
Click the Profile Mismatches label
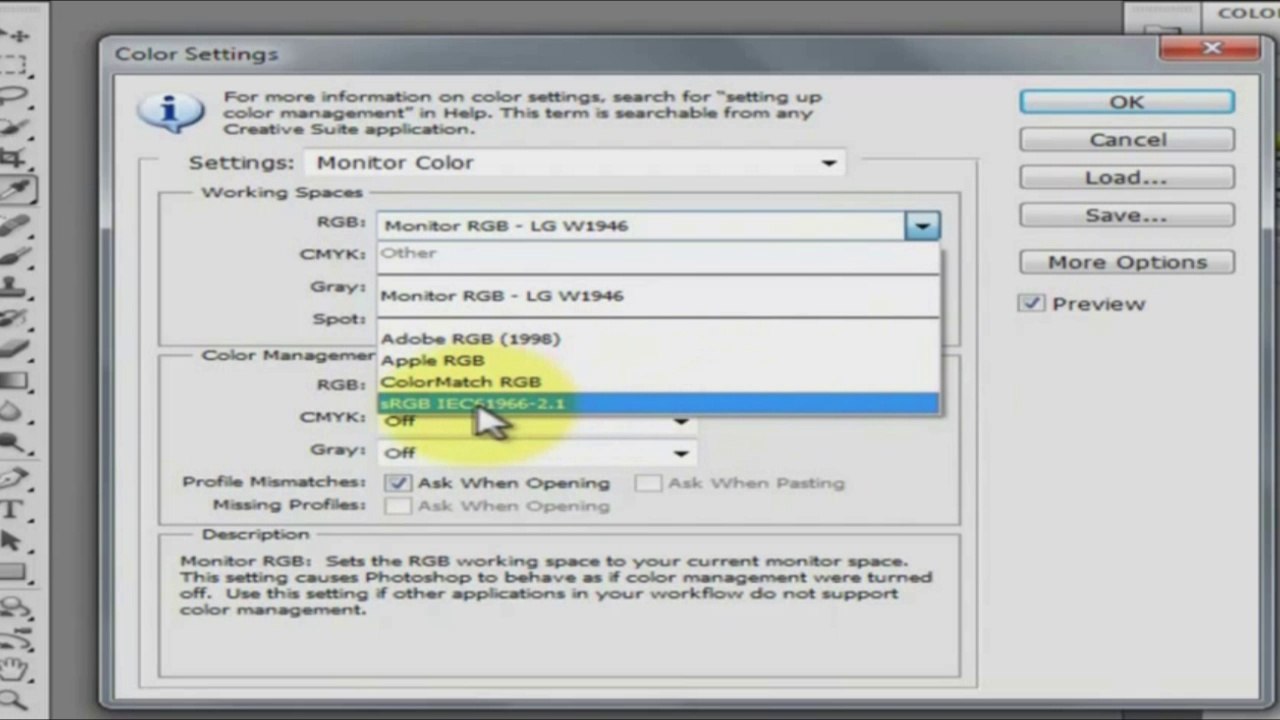tap(274, 482)
